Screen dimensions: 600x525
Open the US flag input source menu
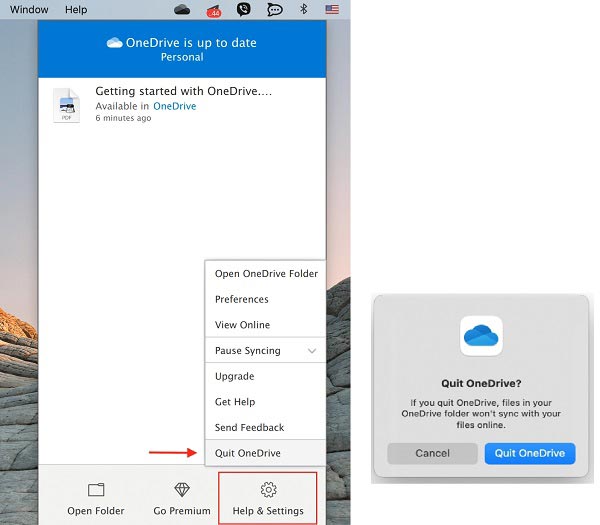(x=332, y=9)
